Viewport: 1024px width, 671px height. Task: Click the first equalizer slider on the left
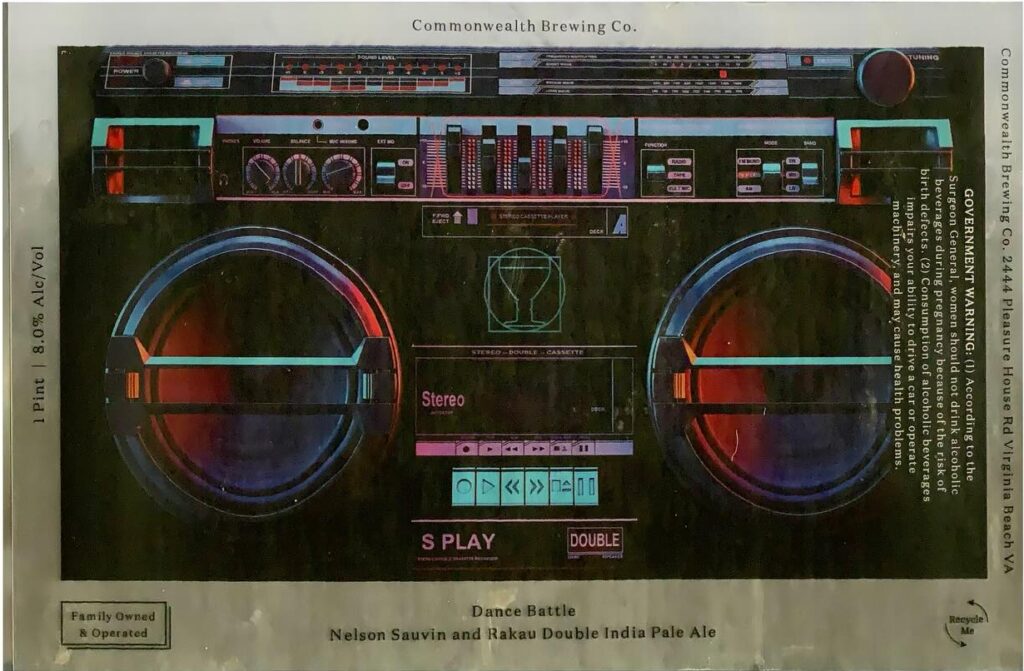(x=454, y=160)
